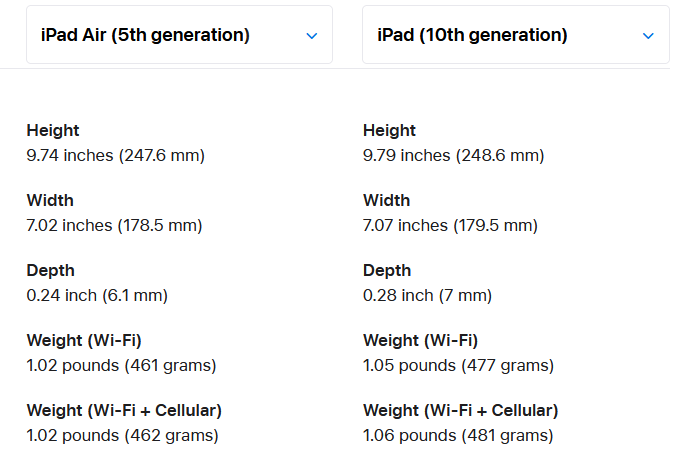Select the 1.06 pounds (481 grams) cellular weight
The width and height of the screenshot is (678, 471).
coord(458,435)
